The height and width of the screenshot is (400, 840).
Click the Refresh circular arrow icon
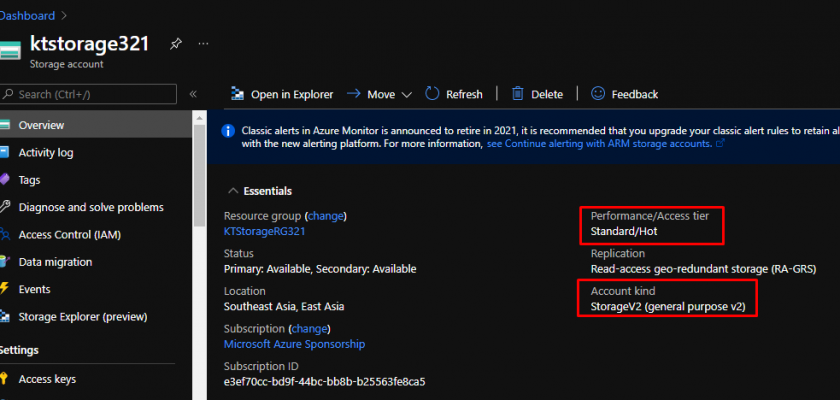click(x=432, y=94)
